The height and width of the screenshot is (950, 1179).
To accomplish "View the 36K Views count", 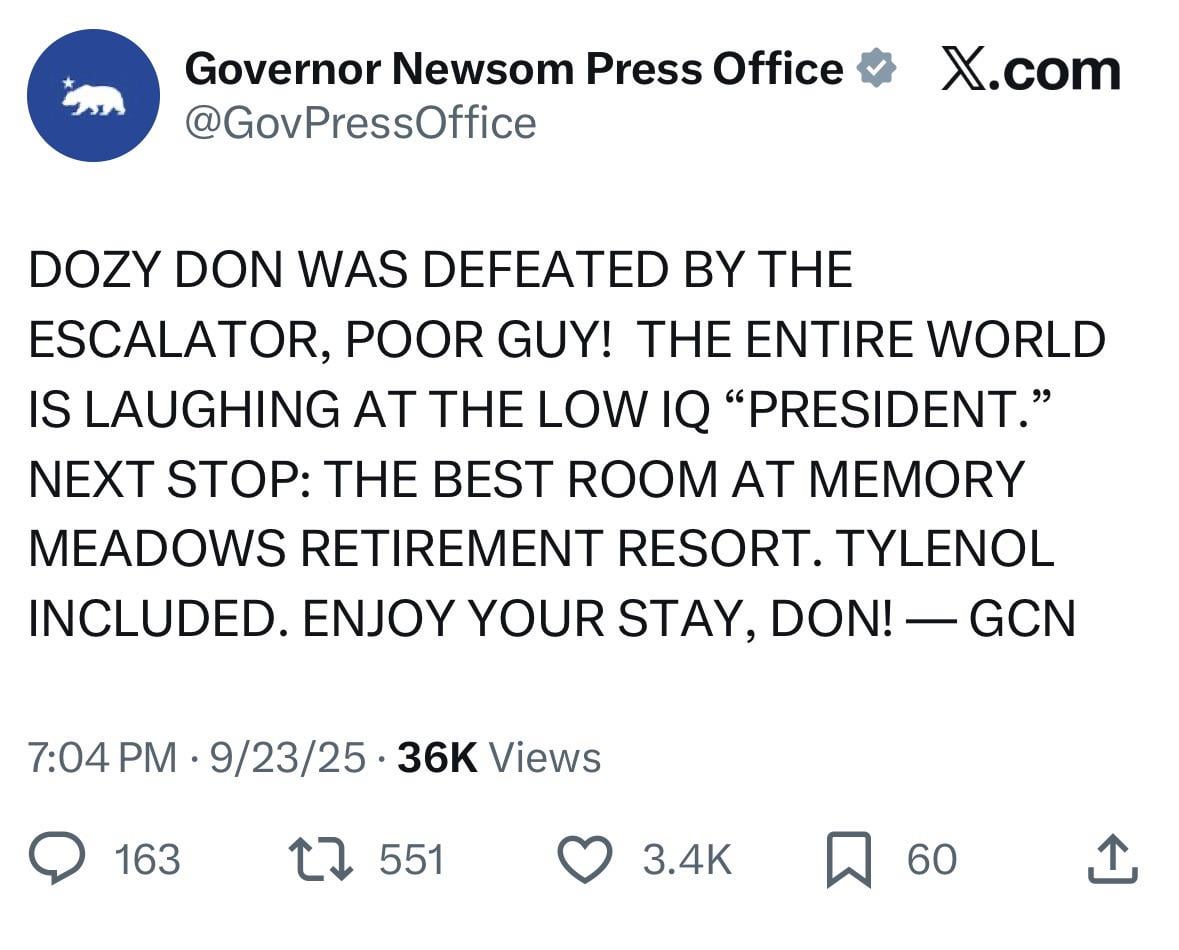I will [x=499, y=757].
